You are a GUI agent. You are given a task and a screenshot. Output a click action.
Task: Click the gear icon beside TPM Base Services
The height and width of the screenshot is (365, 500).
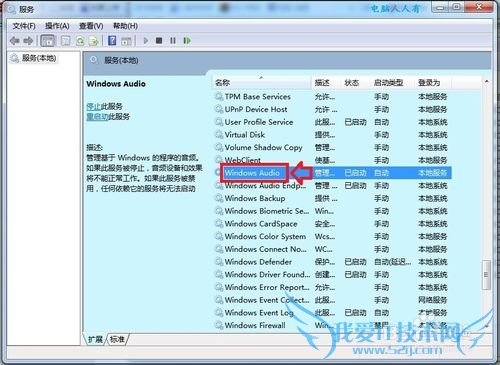(x=219, y=97)
